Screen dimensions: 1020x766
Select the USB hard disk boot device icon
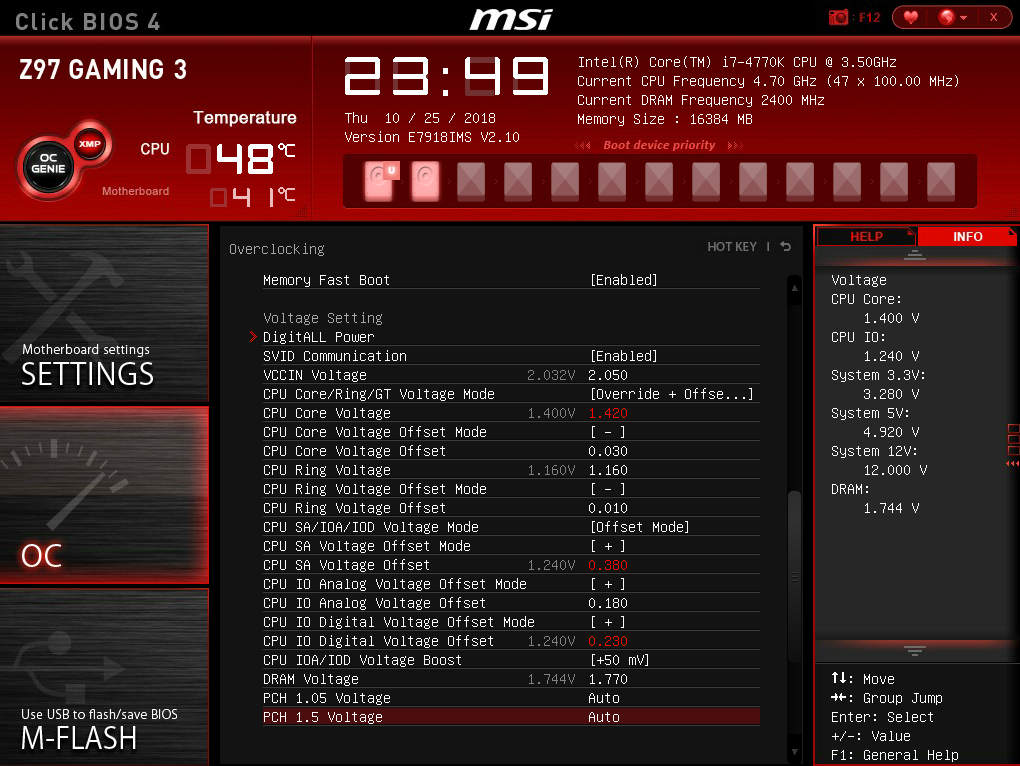tap(381, 180)
